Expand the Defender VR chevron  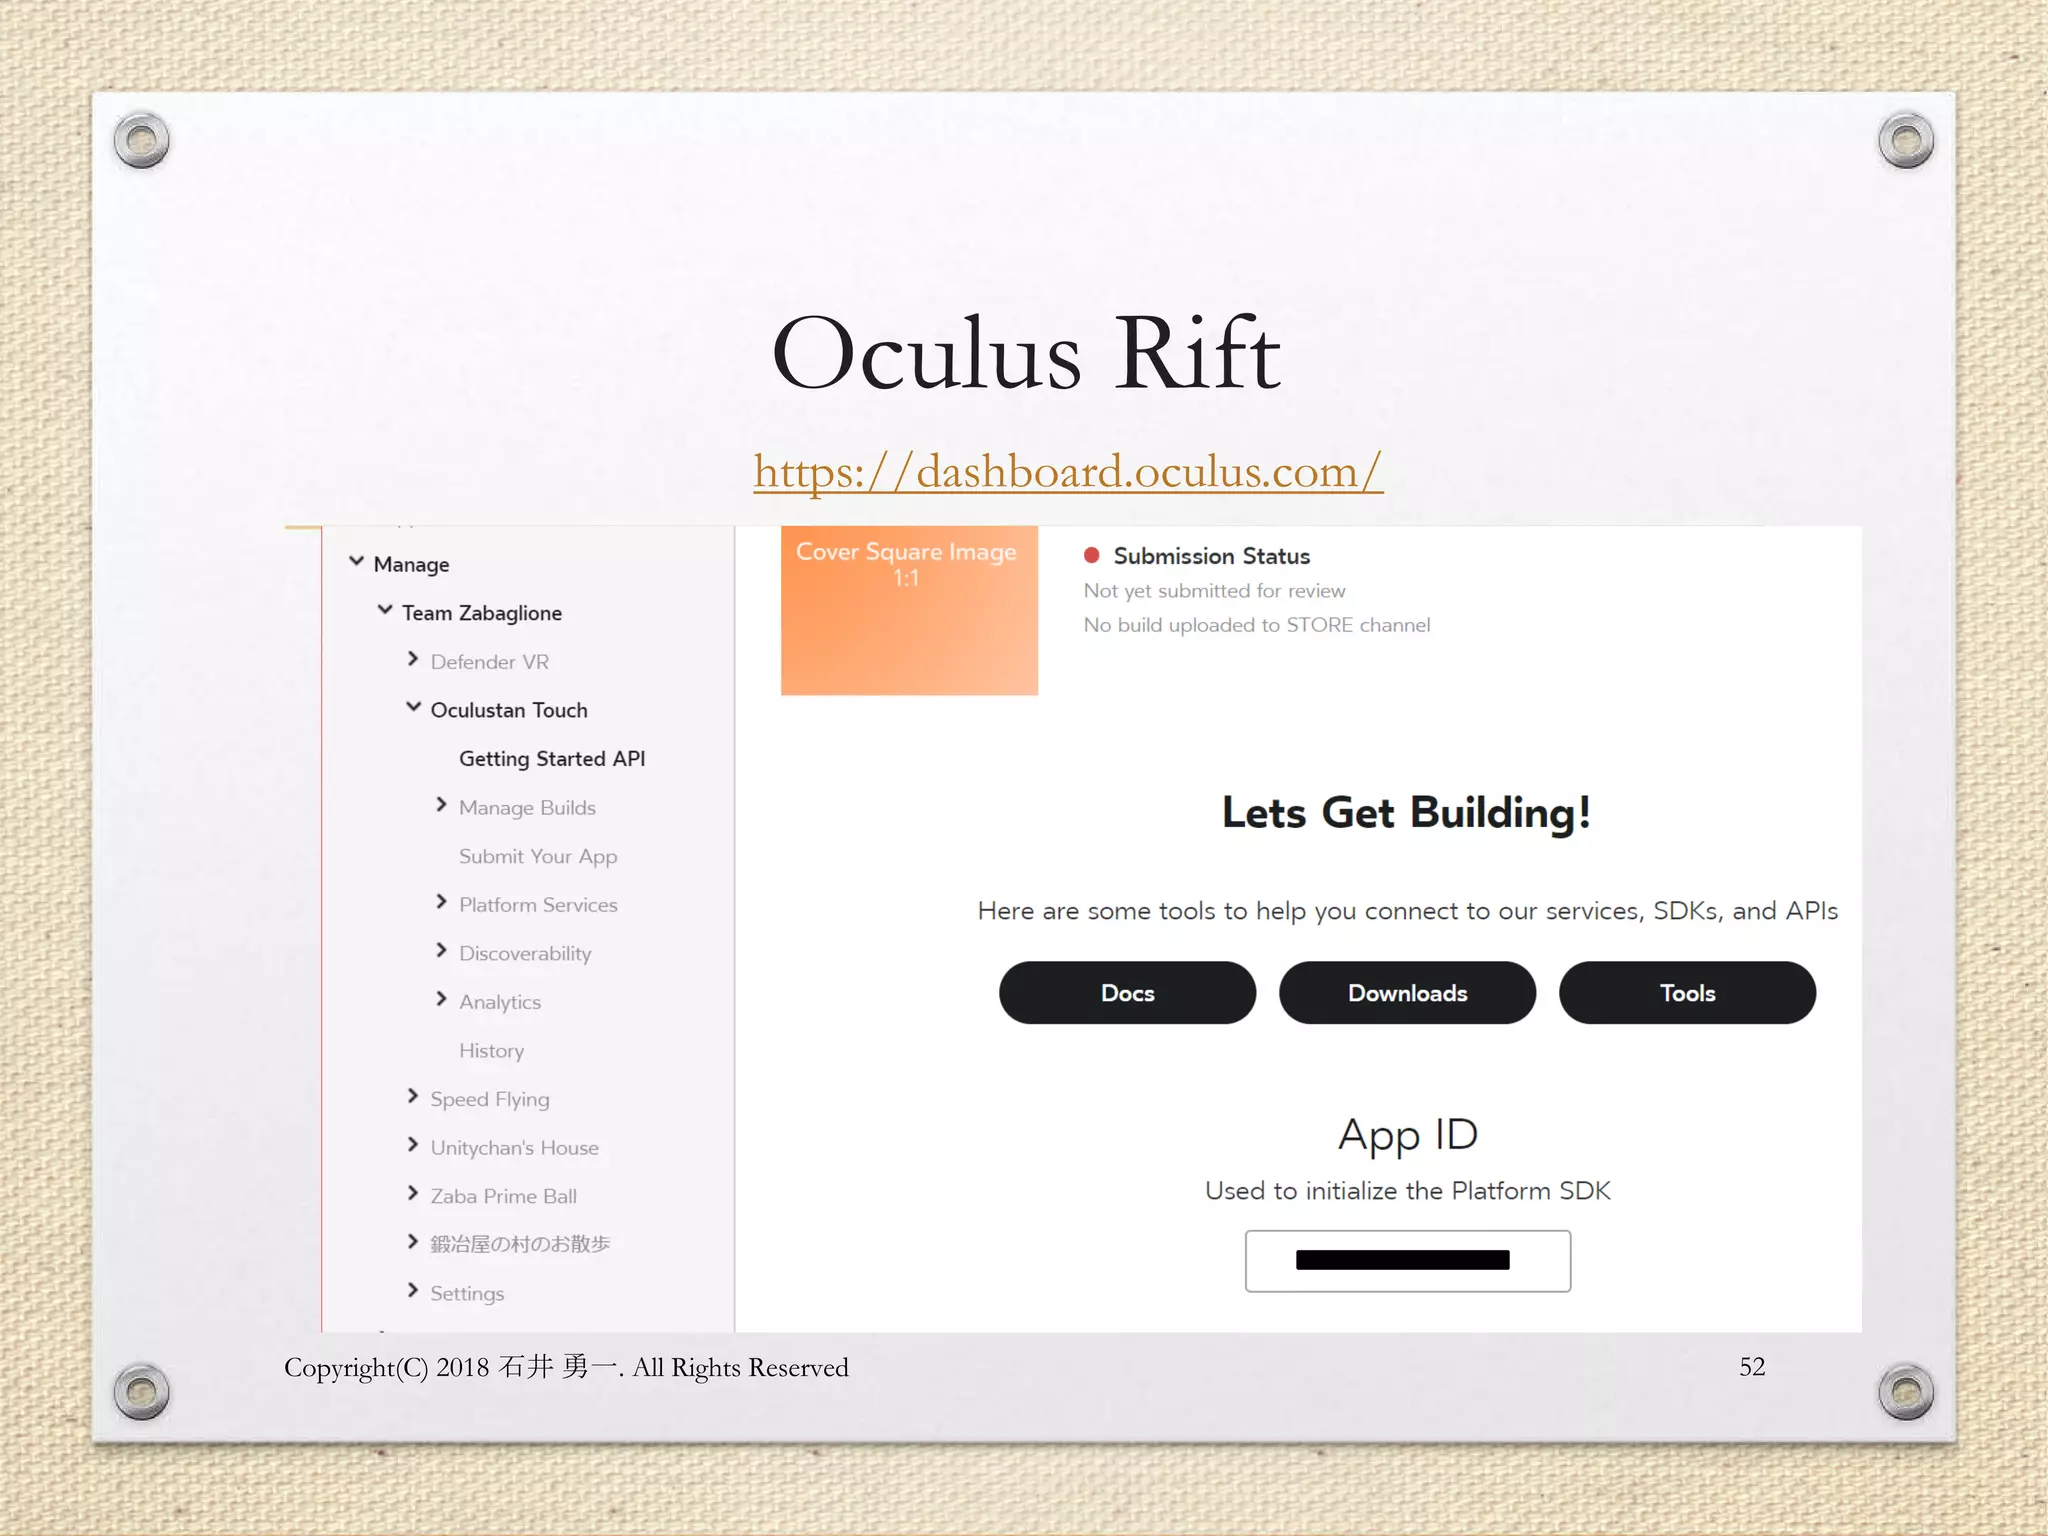413,659
